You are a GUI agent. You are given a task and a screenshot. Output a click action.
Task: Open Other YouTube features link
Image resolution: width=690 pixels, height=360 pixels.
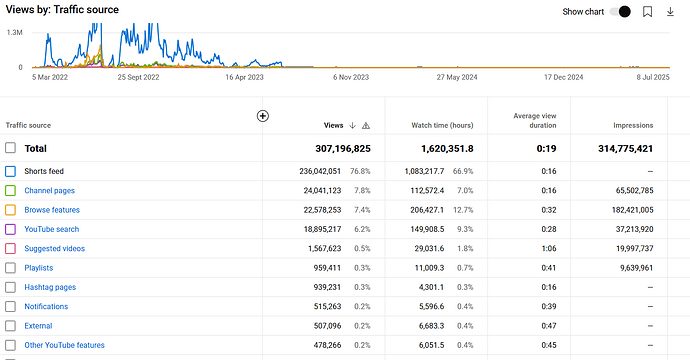tap(64, 345)
